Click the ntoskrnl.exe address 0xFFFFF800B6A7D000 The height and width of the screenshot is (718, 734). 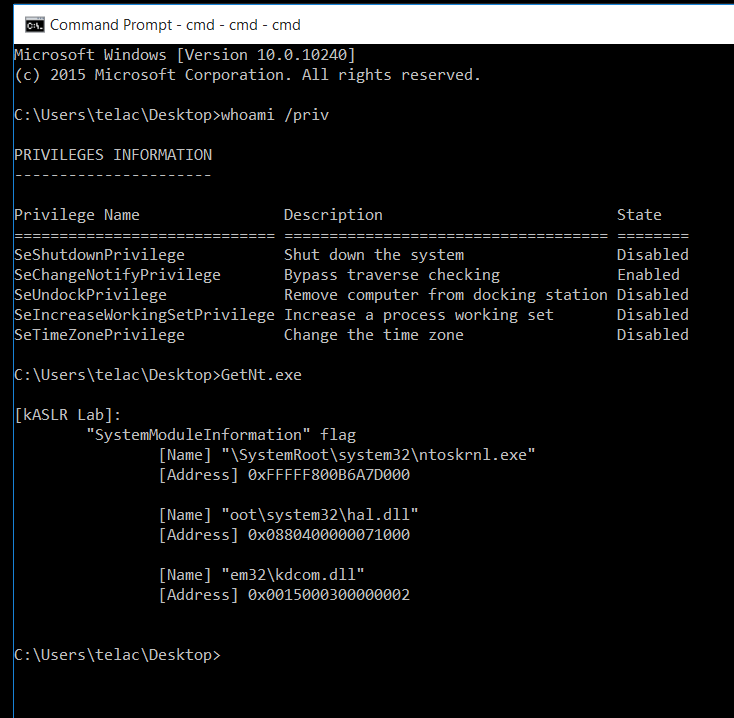click(x=329, y=475)
